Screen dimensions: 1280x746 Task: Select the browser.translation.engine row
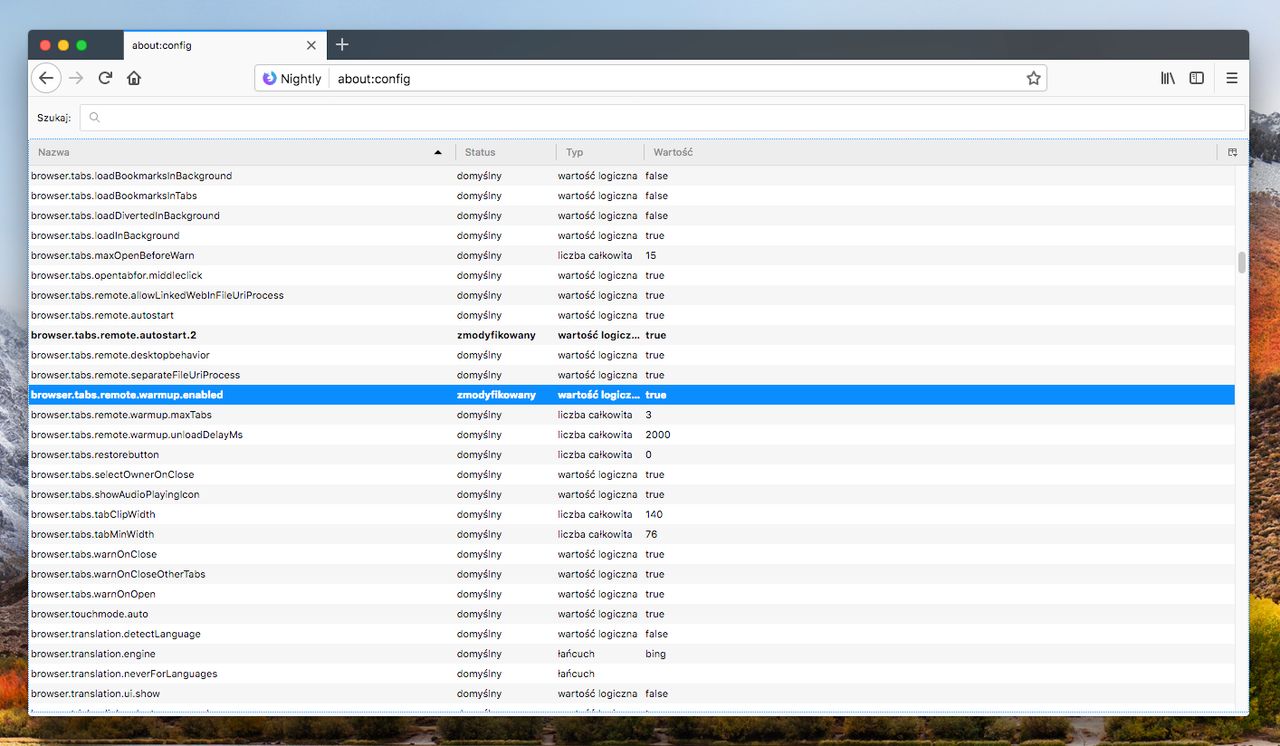click(632, 654)
